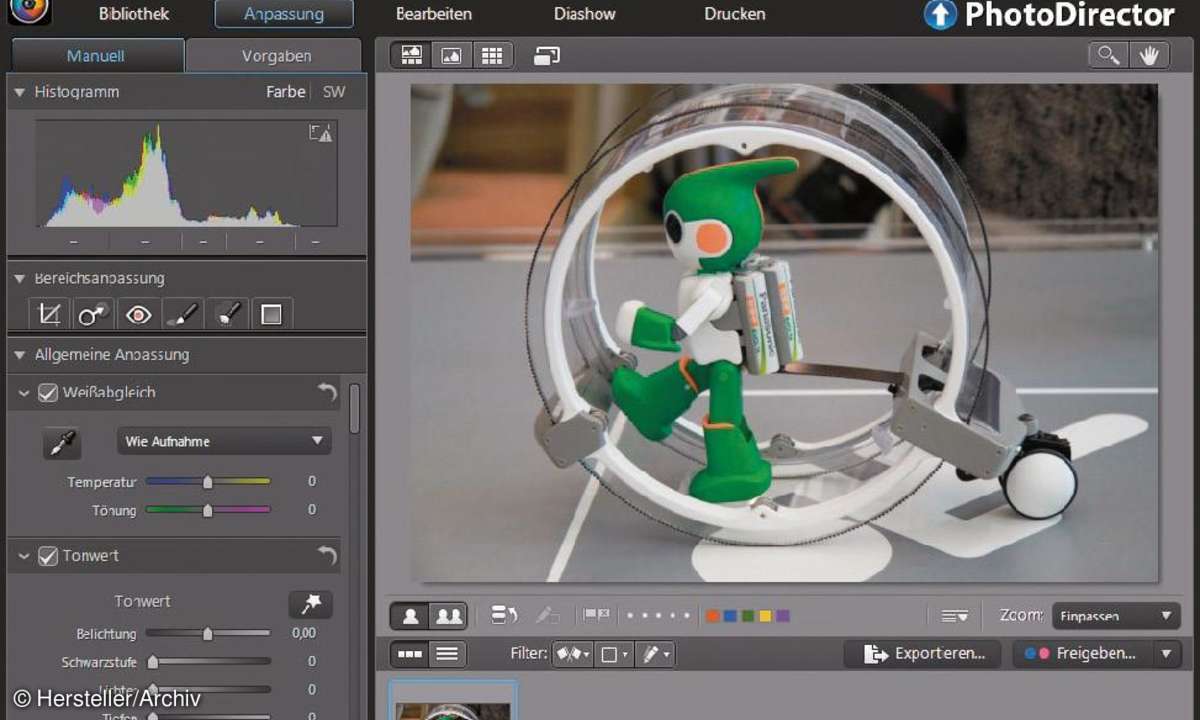Open the Diashow module
Viewport: 1200px width, 720px height.
click(x=585, y=14)
